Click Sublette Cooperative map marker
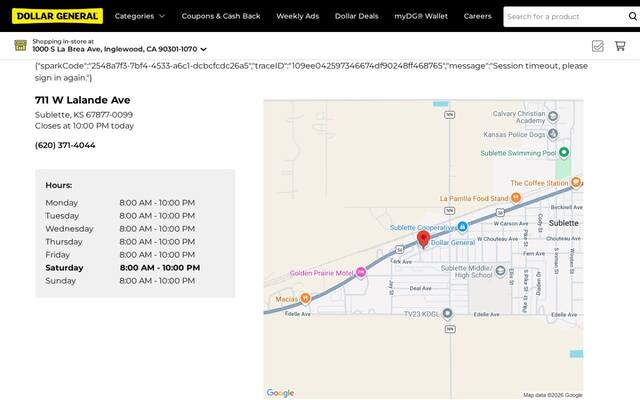 [x=462, y=227]
